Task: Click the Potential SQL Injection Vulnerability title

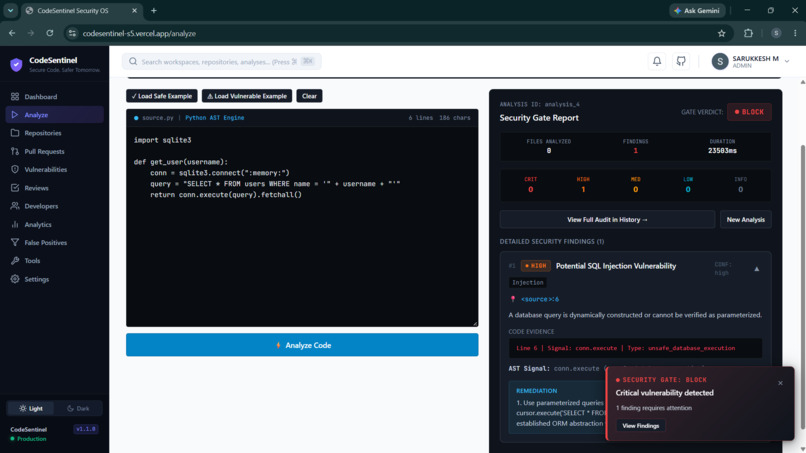Action: 616,266
